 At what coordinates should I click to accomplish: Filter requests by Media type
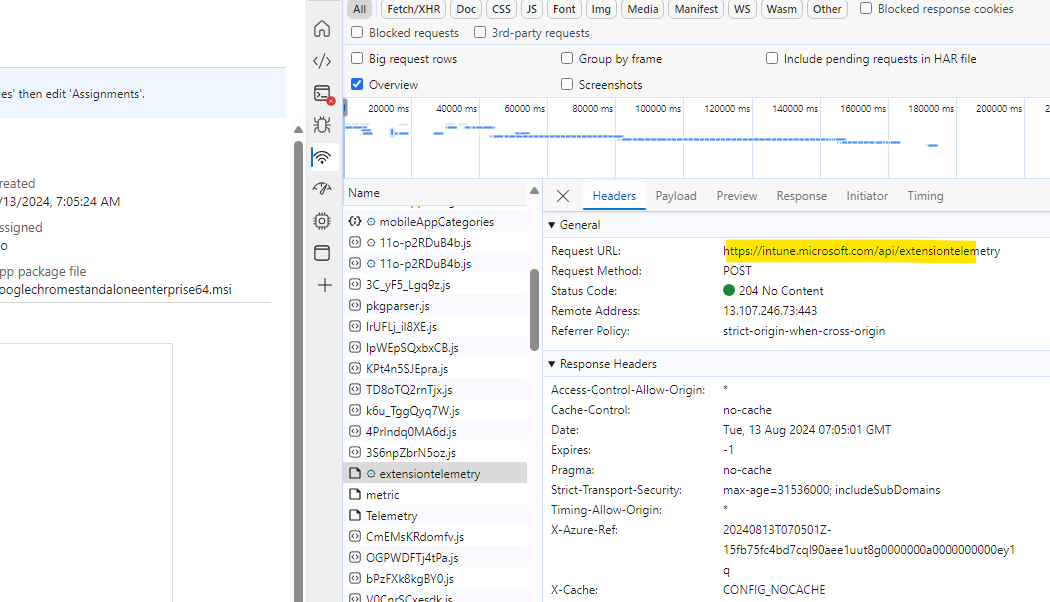[x=643, y=9]
